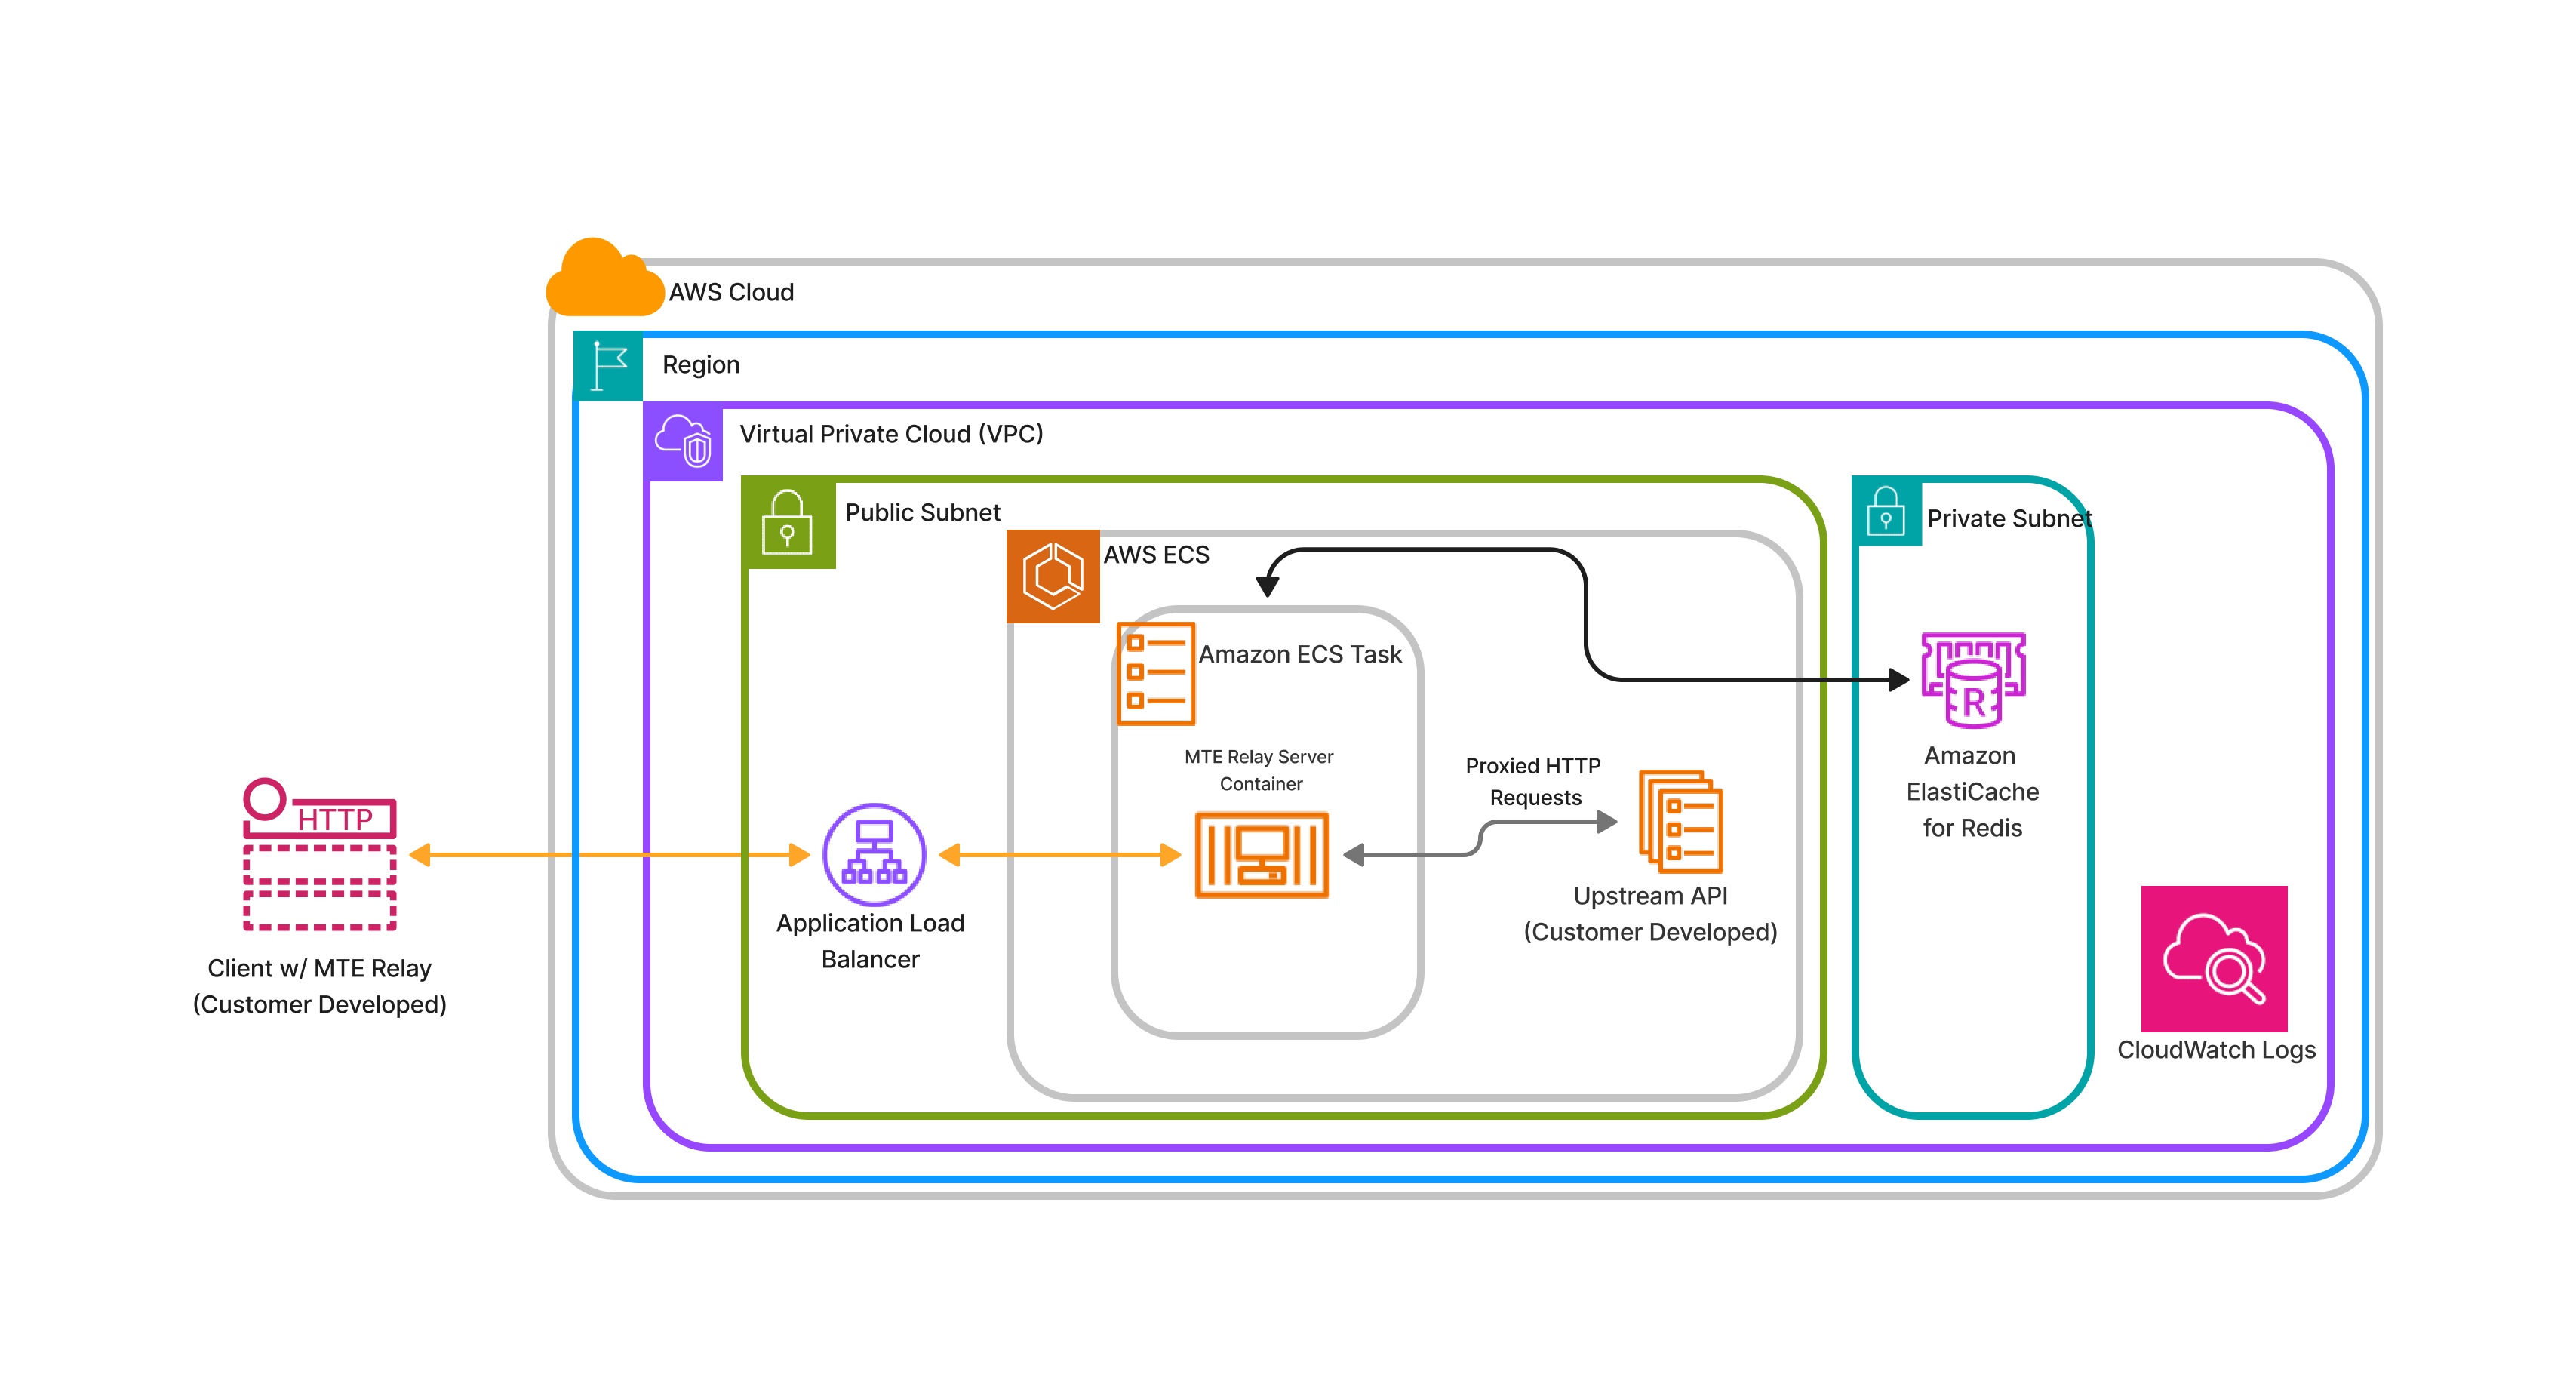
Task: Click the orange AWS Cloud icon
Action: (x=605, y=277)
